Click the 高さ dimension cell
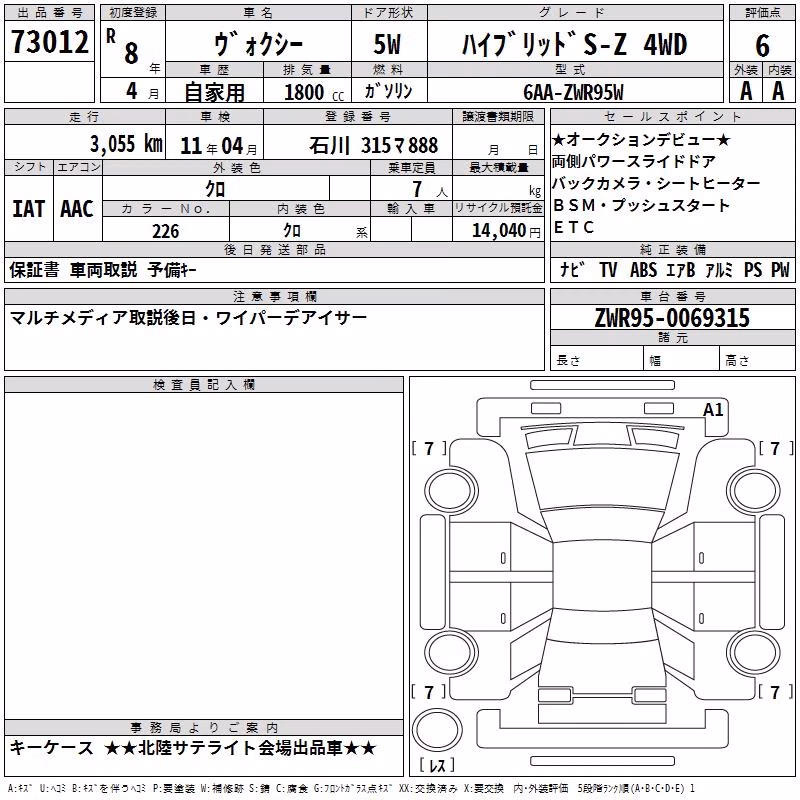The height and width of the screenshot is (800, 800). [x=757, y=360]
